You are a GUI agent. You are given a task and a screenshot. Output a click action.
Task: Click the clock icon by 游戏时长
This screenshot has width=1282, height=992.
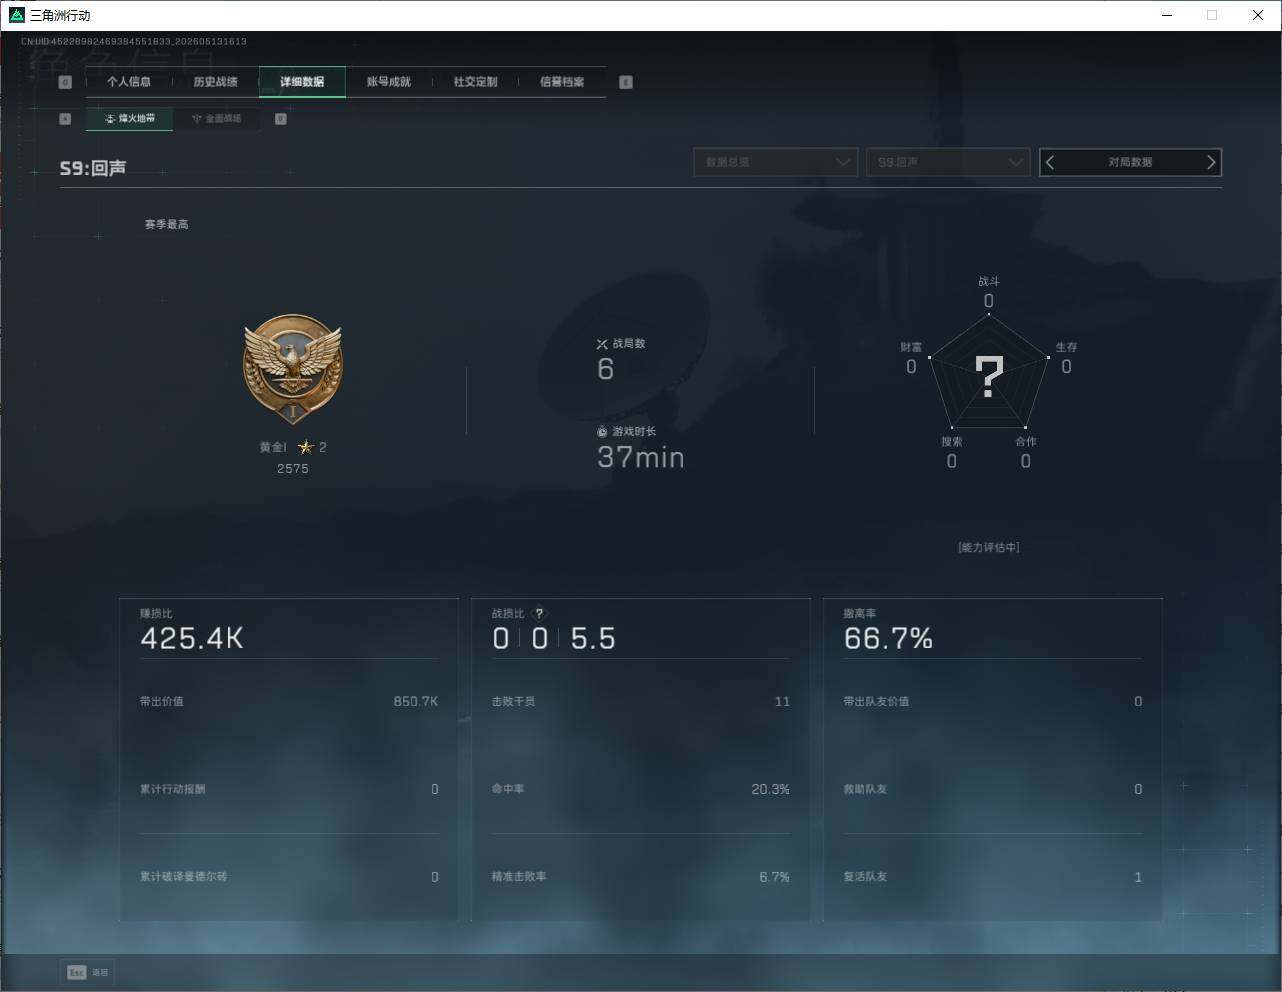point(602,432)
